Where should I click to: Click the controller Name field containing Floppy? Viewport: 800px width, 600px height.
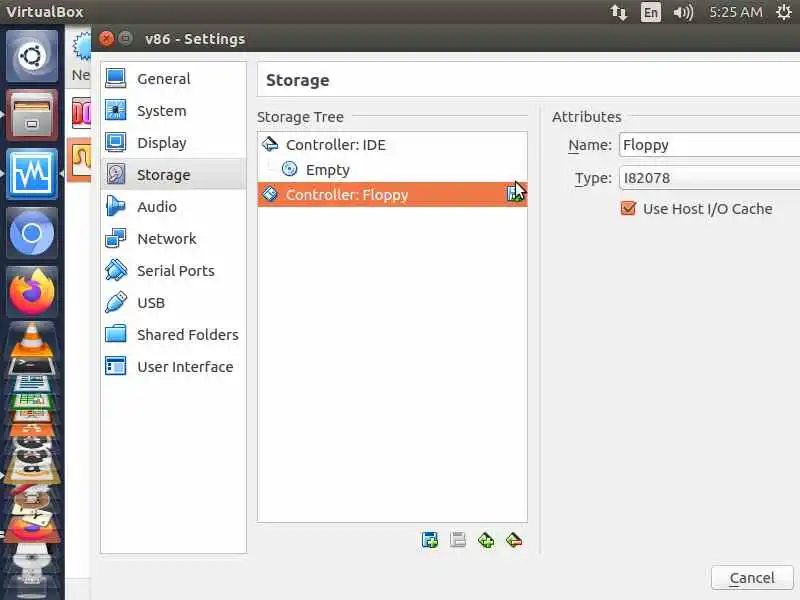click(709, 145)
